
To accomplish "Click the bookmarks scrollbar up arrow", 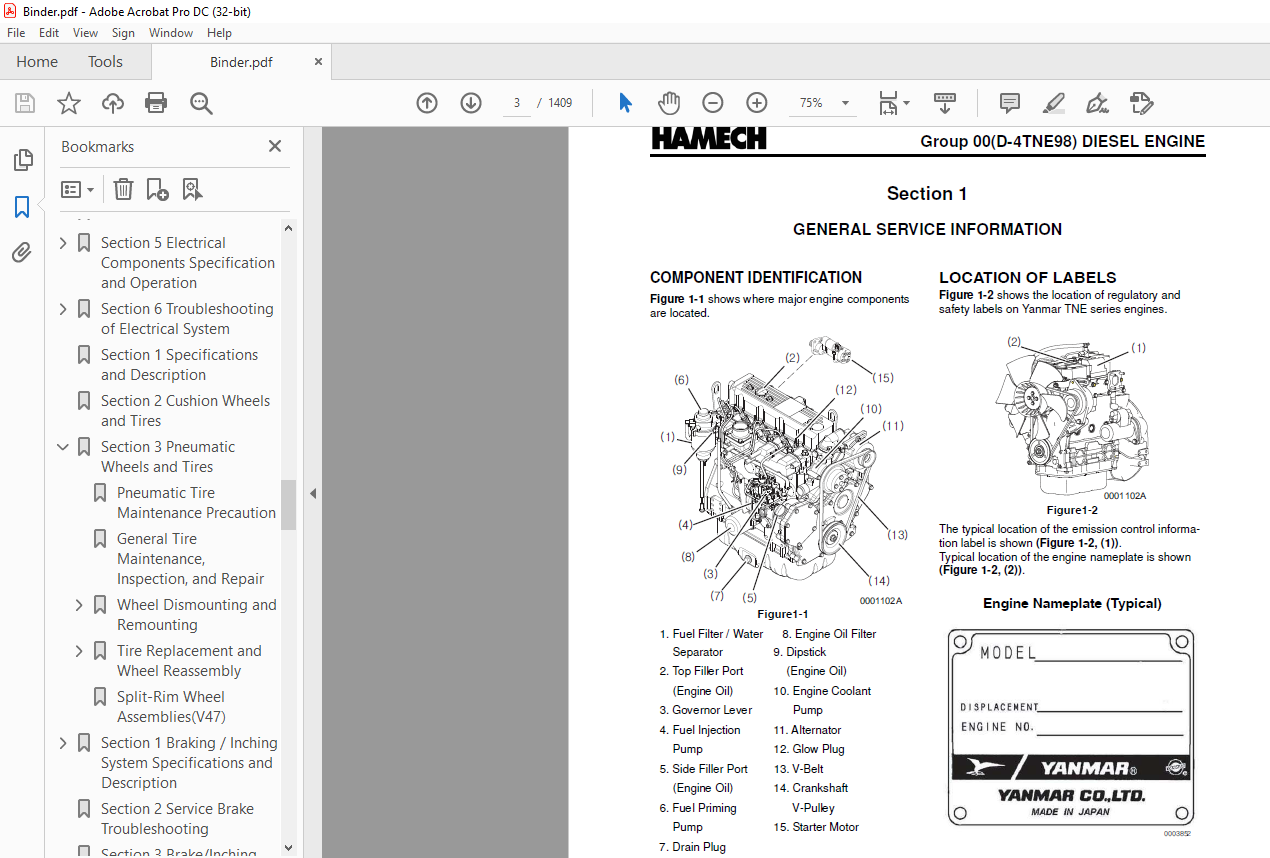I will [x=288, y=228].
